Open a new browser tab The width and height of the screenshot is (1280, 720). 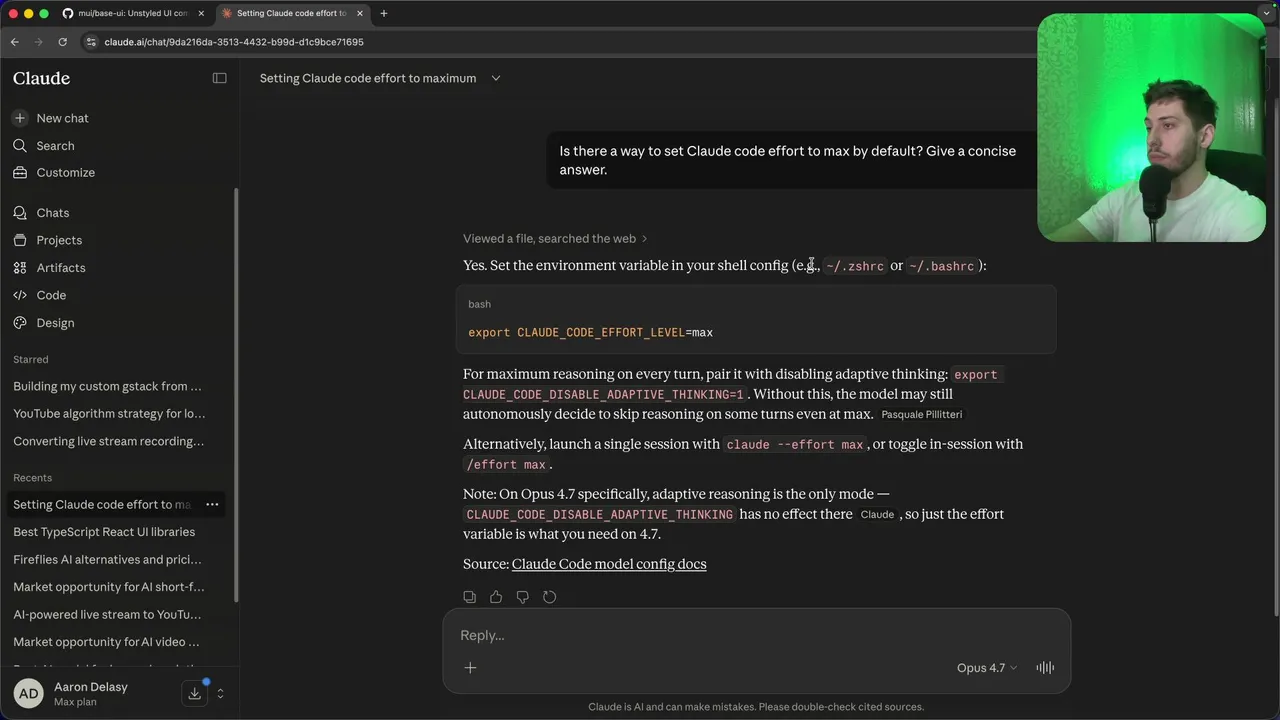click(x=384, y=14)
